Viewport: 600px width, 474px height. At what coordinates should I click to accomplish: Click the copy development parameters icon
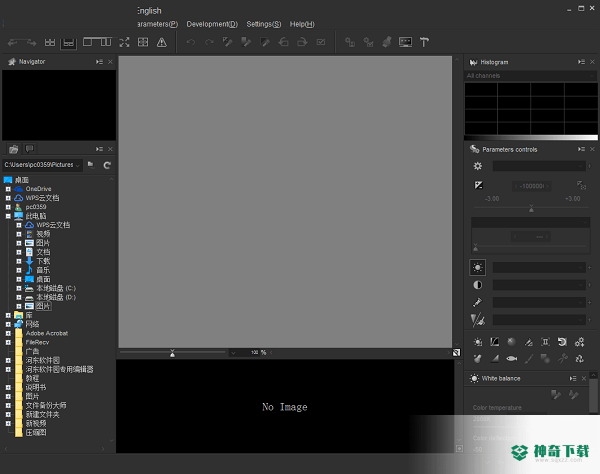coord(228,42)
